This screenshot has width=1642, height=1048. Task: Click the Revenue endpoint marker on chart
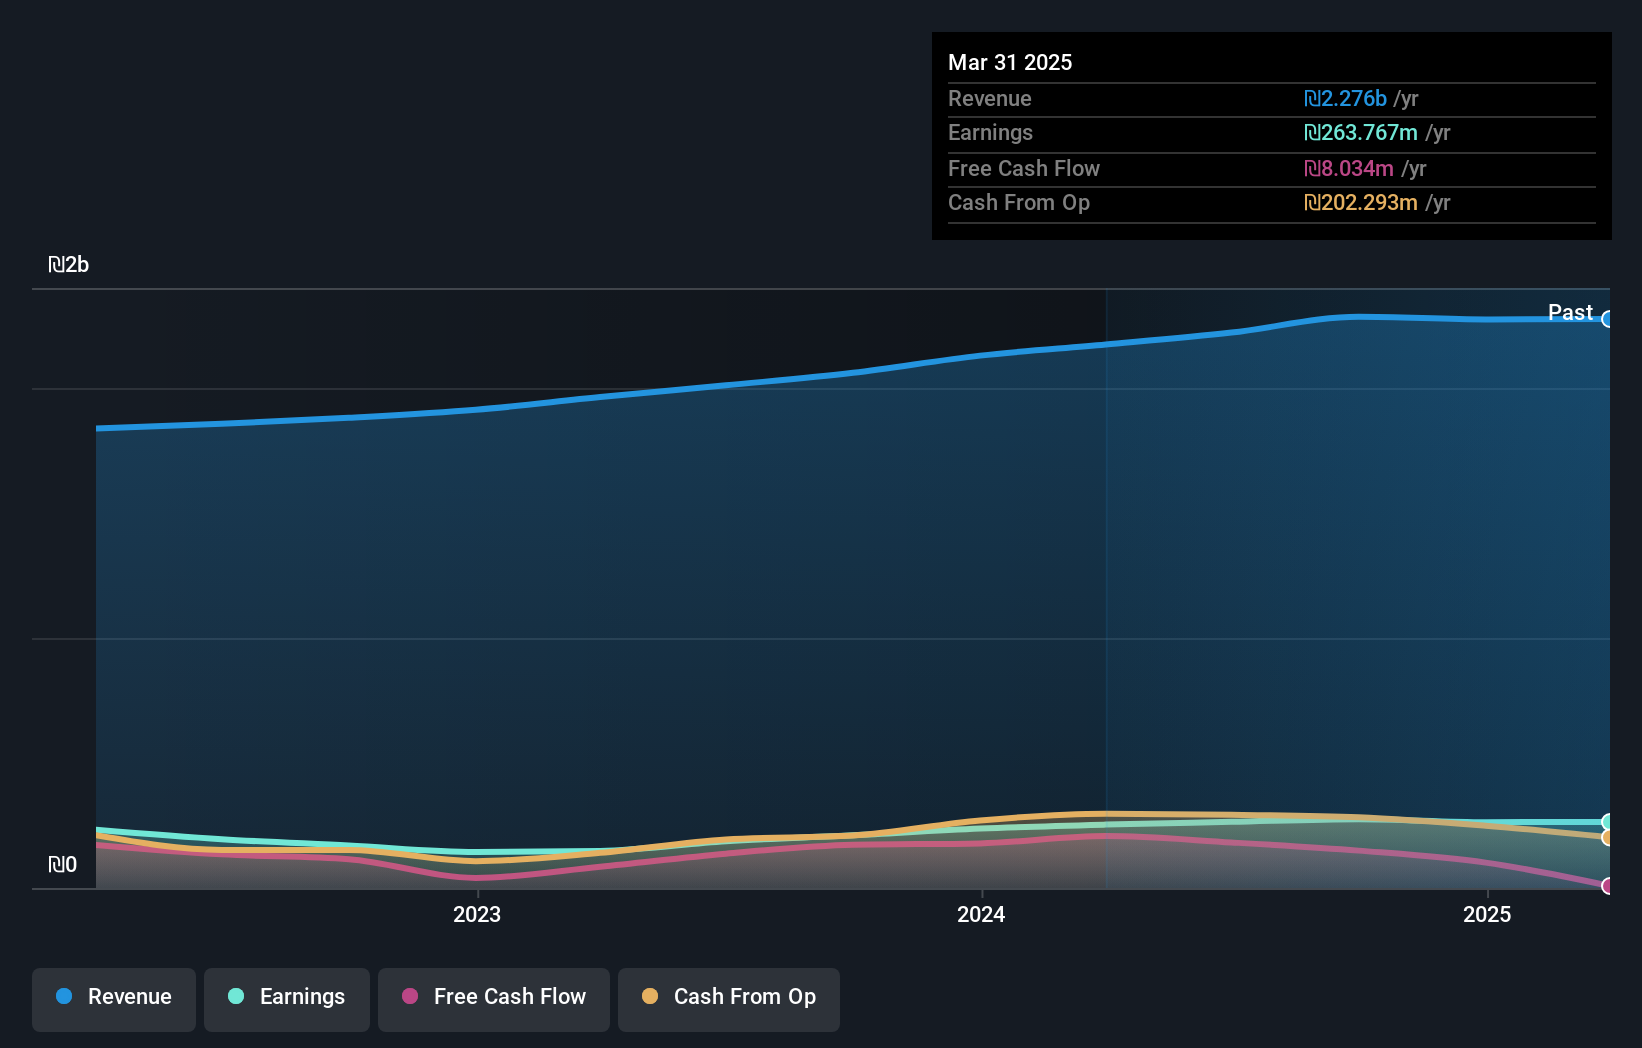coord(1608,319)
